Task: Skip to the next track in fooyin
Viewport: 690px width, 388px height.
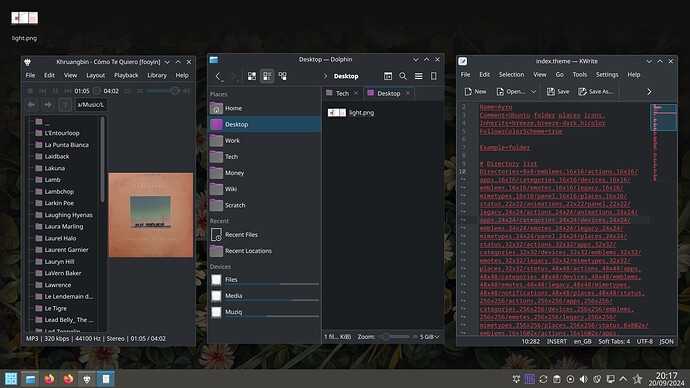Action: (x=68, y=91)
